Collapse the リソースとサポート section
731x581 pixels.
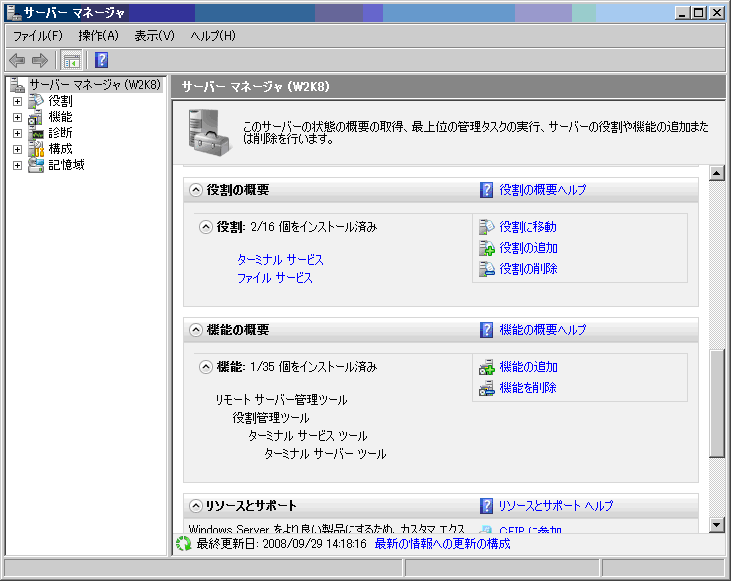pyautogui.click(x=196, y=506)
